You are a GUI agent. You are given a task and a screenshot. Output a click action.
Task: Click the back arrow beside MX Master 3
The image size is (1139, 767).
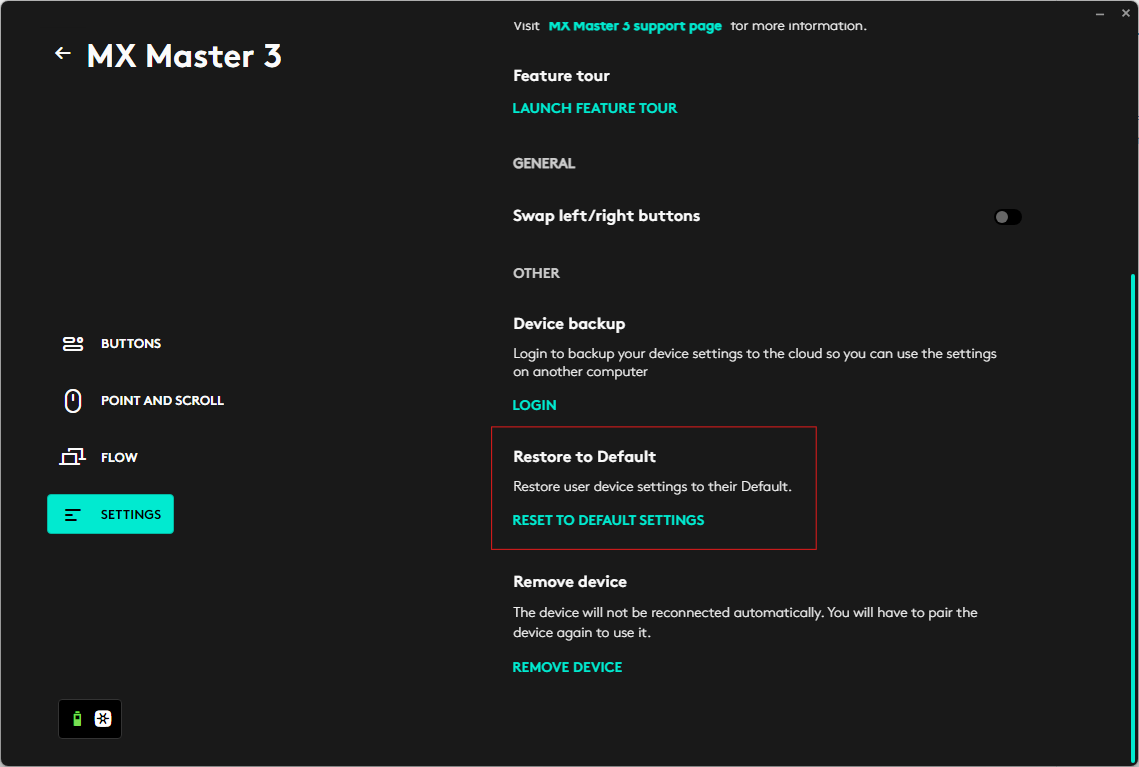point(63,54)
